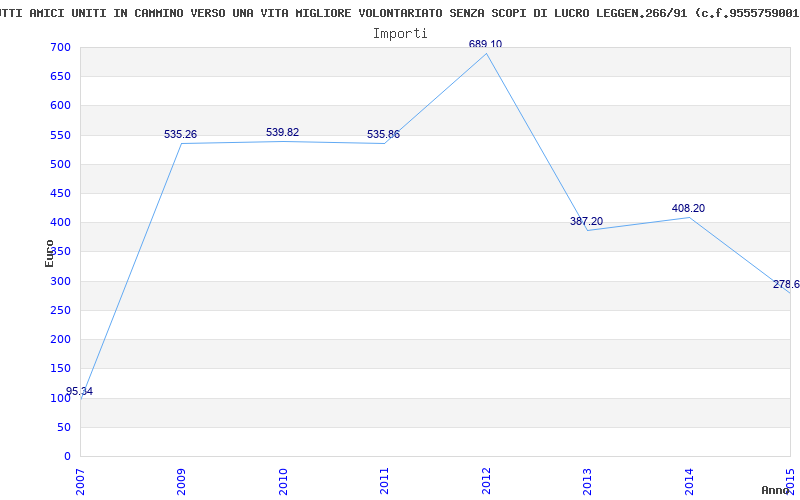Click the 200 y-axis value
The image size is (800, 500).
[x=60, y=339]
